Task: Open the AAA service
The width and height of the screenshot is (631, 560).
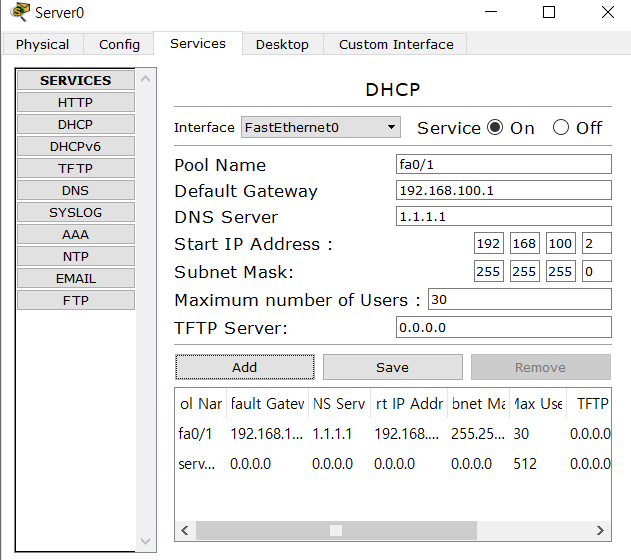Action: coord(76,234)
